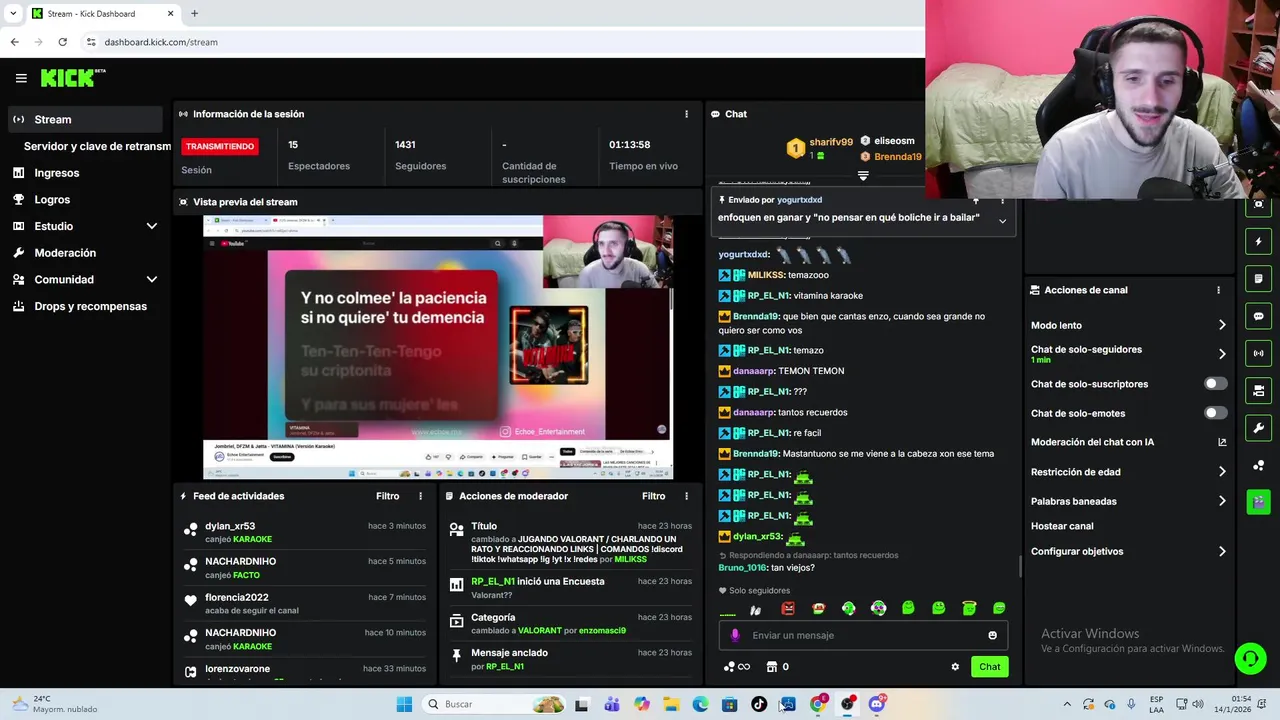Click the RP_EL_N1 link in Mensaje anclado entry
The width and height of the screenshot is (1280, 720).
click(x=505, y=667)
